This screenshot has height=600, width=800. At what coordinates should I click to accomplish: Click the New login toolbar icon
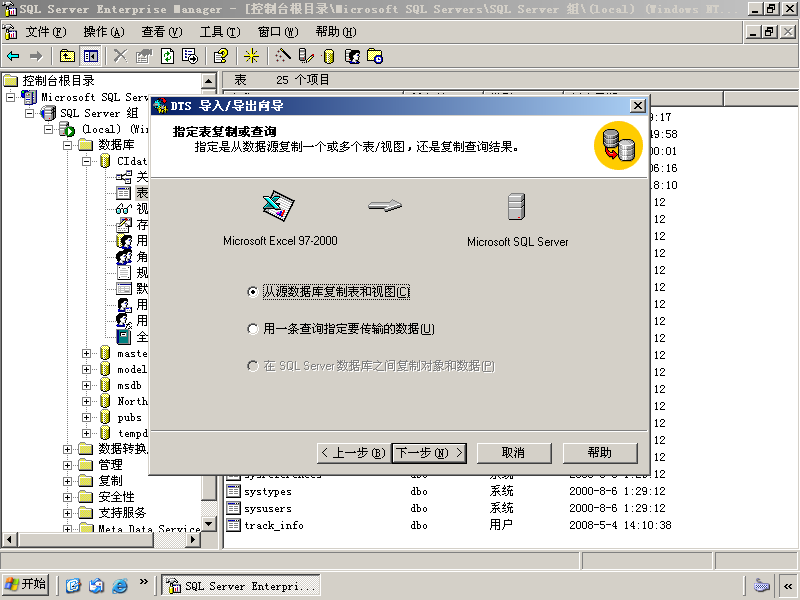tap(353, 56)
